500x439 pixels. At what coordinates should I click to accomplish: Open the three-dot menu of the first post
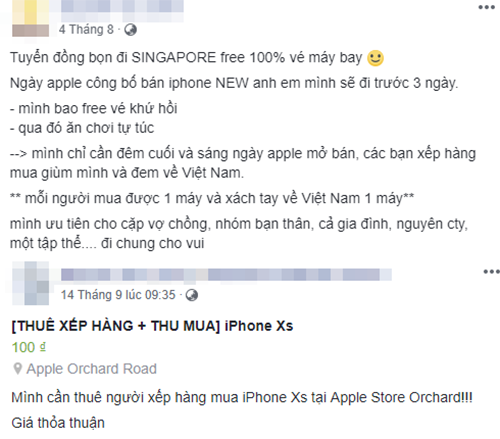pos(487,7)
